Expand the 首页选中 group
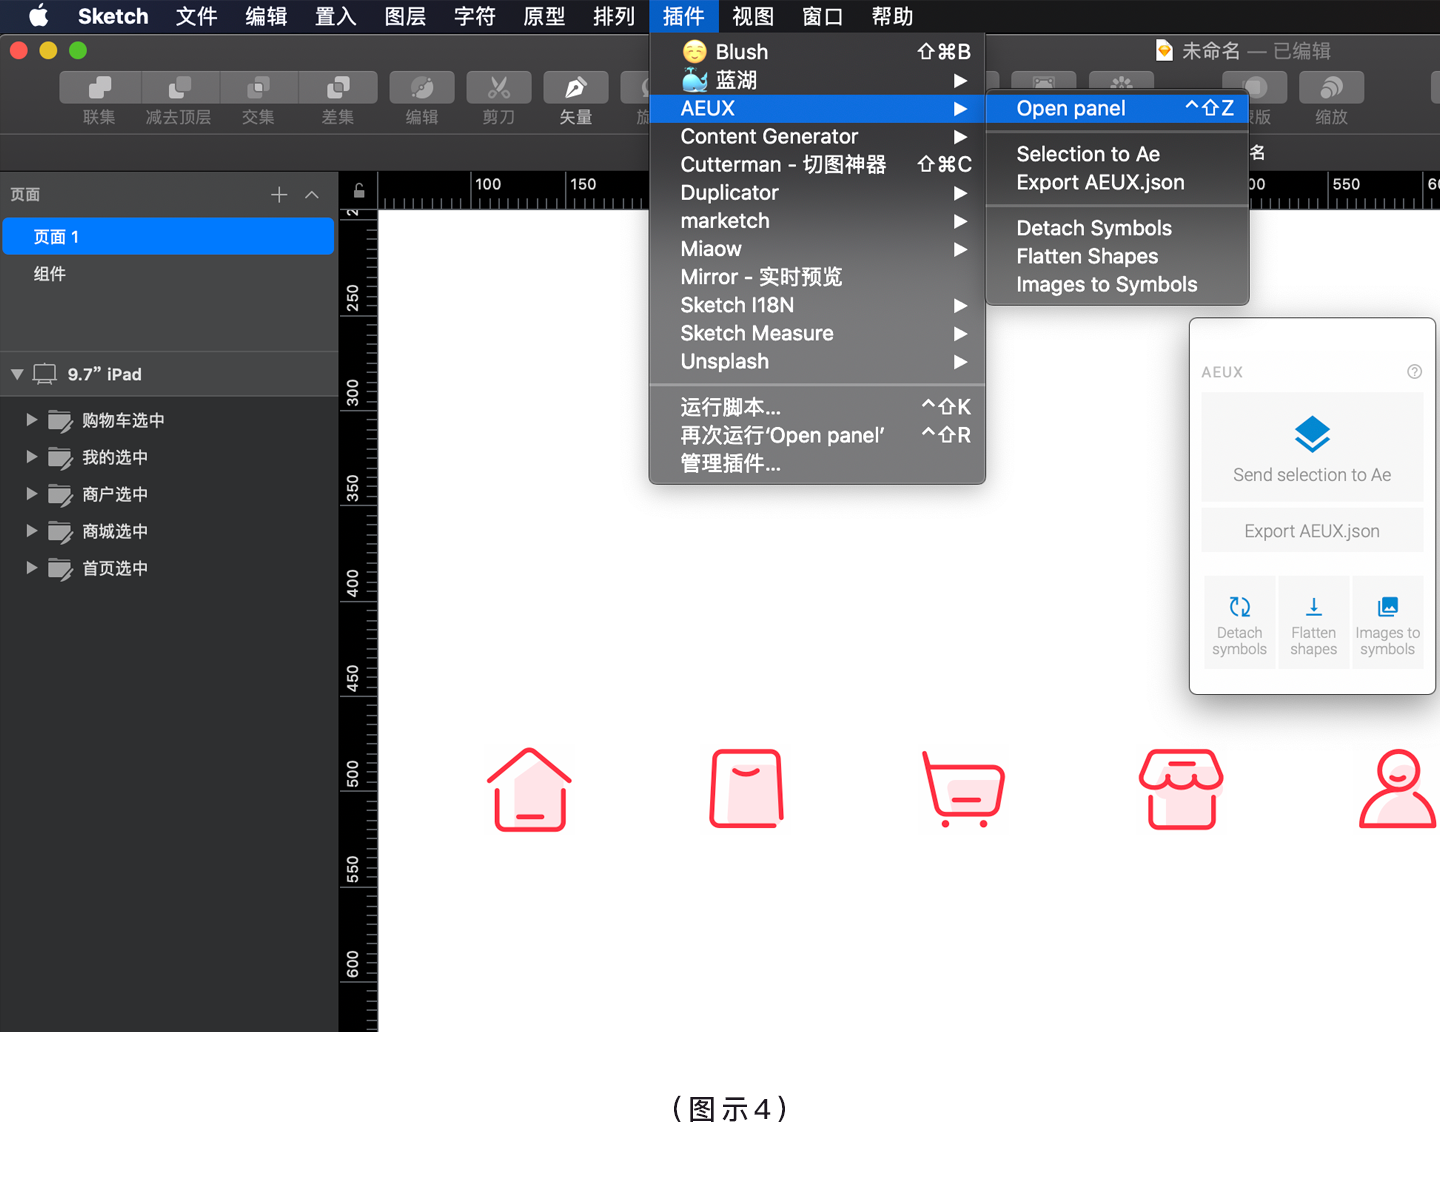 point(32,568)
